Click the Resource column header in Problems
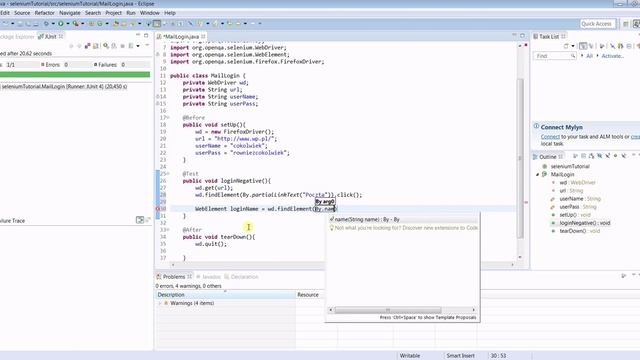This screenshot has height=360, width=640. pos(308,295)
